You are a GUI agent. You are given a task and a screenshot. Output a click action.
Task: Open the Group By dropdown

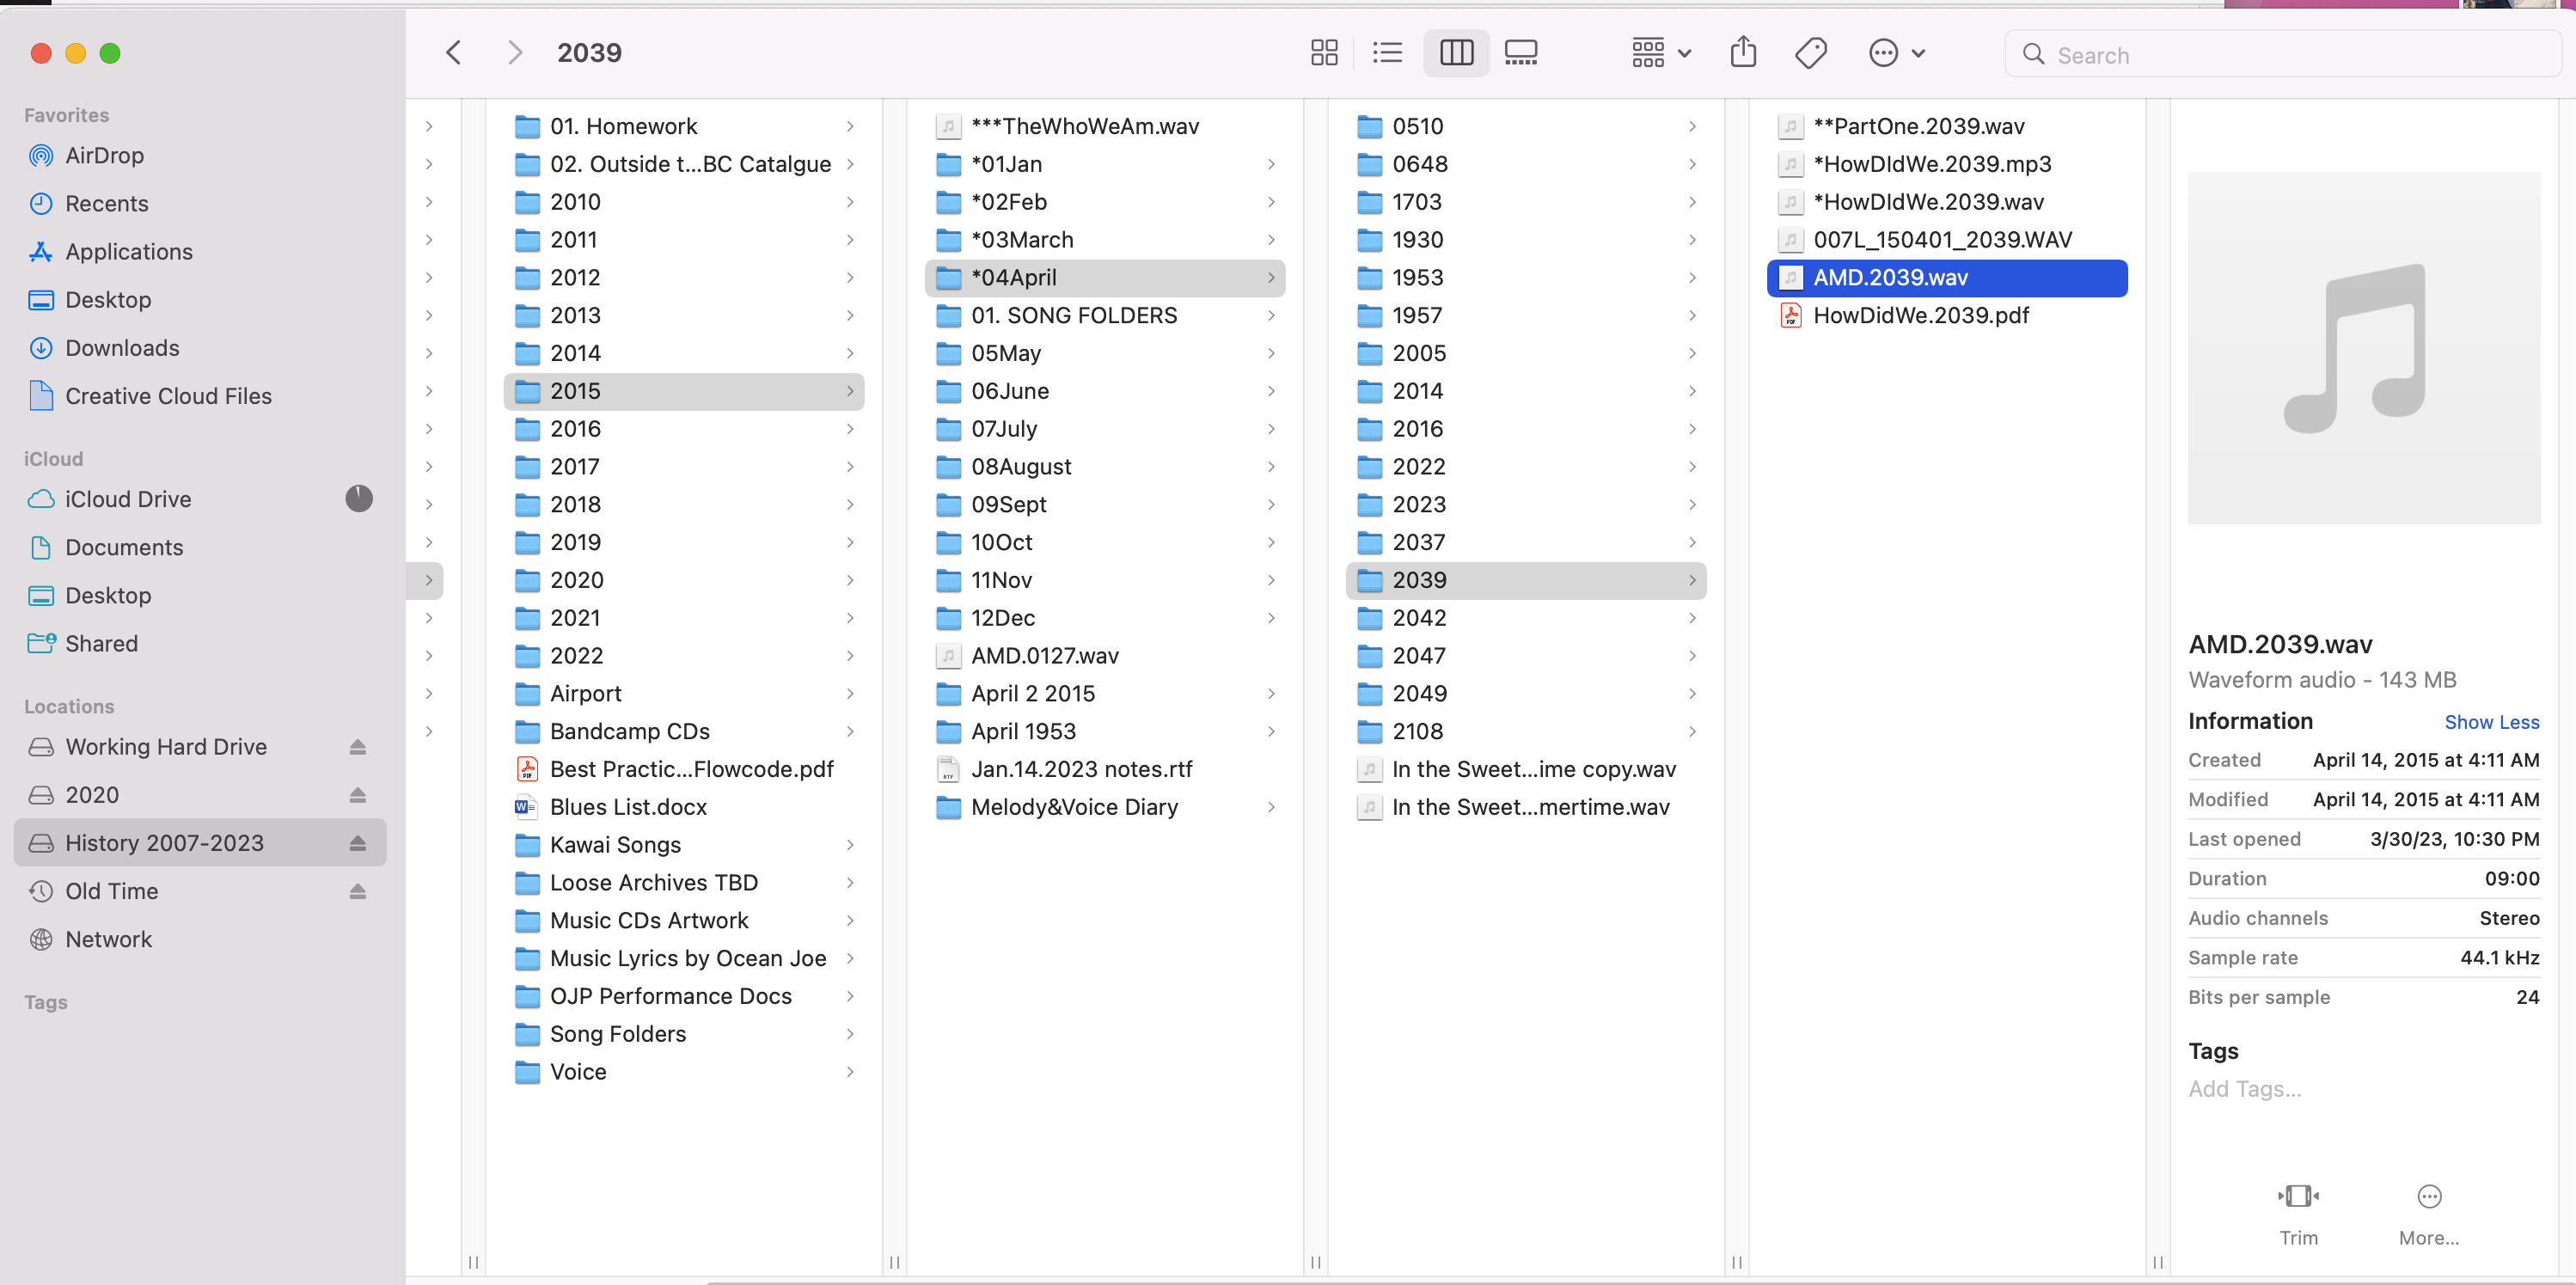click(x=1660, y=53)
